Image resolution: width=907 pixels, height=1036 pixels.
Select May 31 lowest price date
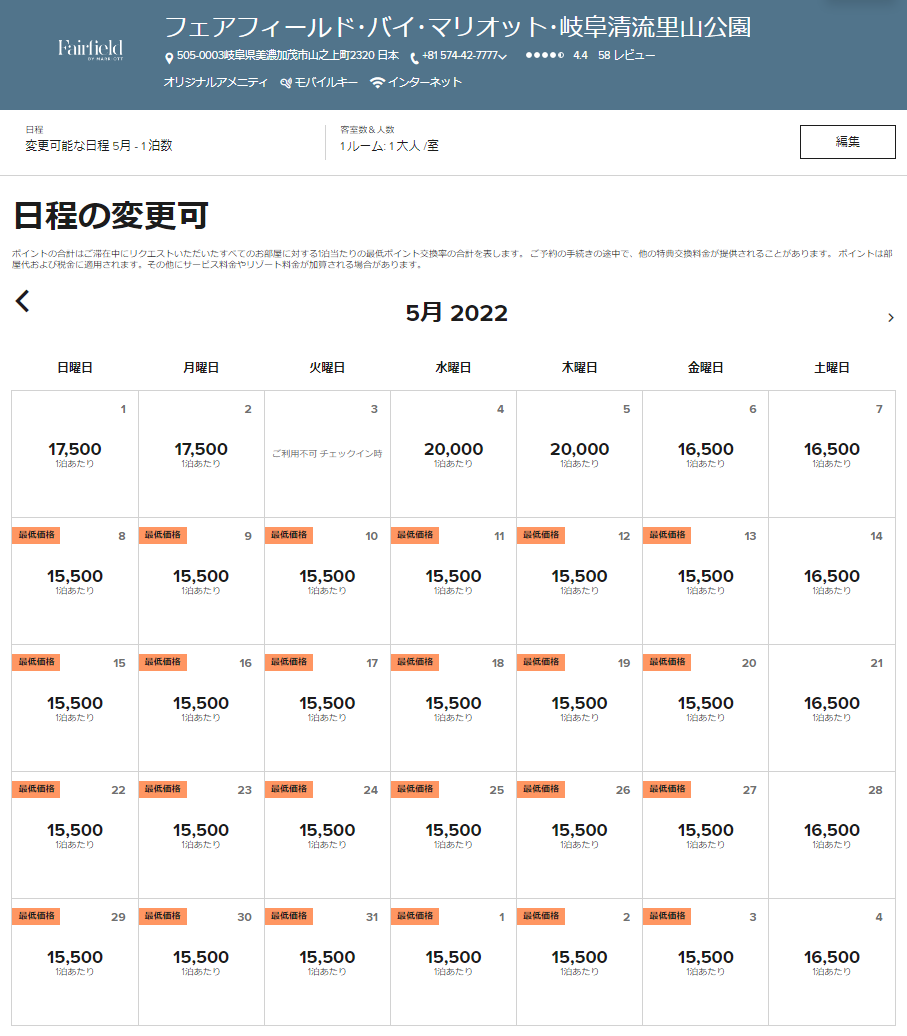coord(327,960)
